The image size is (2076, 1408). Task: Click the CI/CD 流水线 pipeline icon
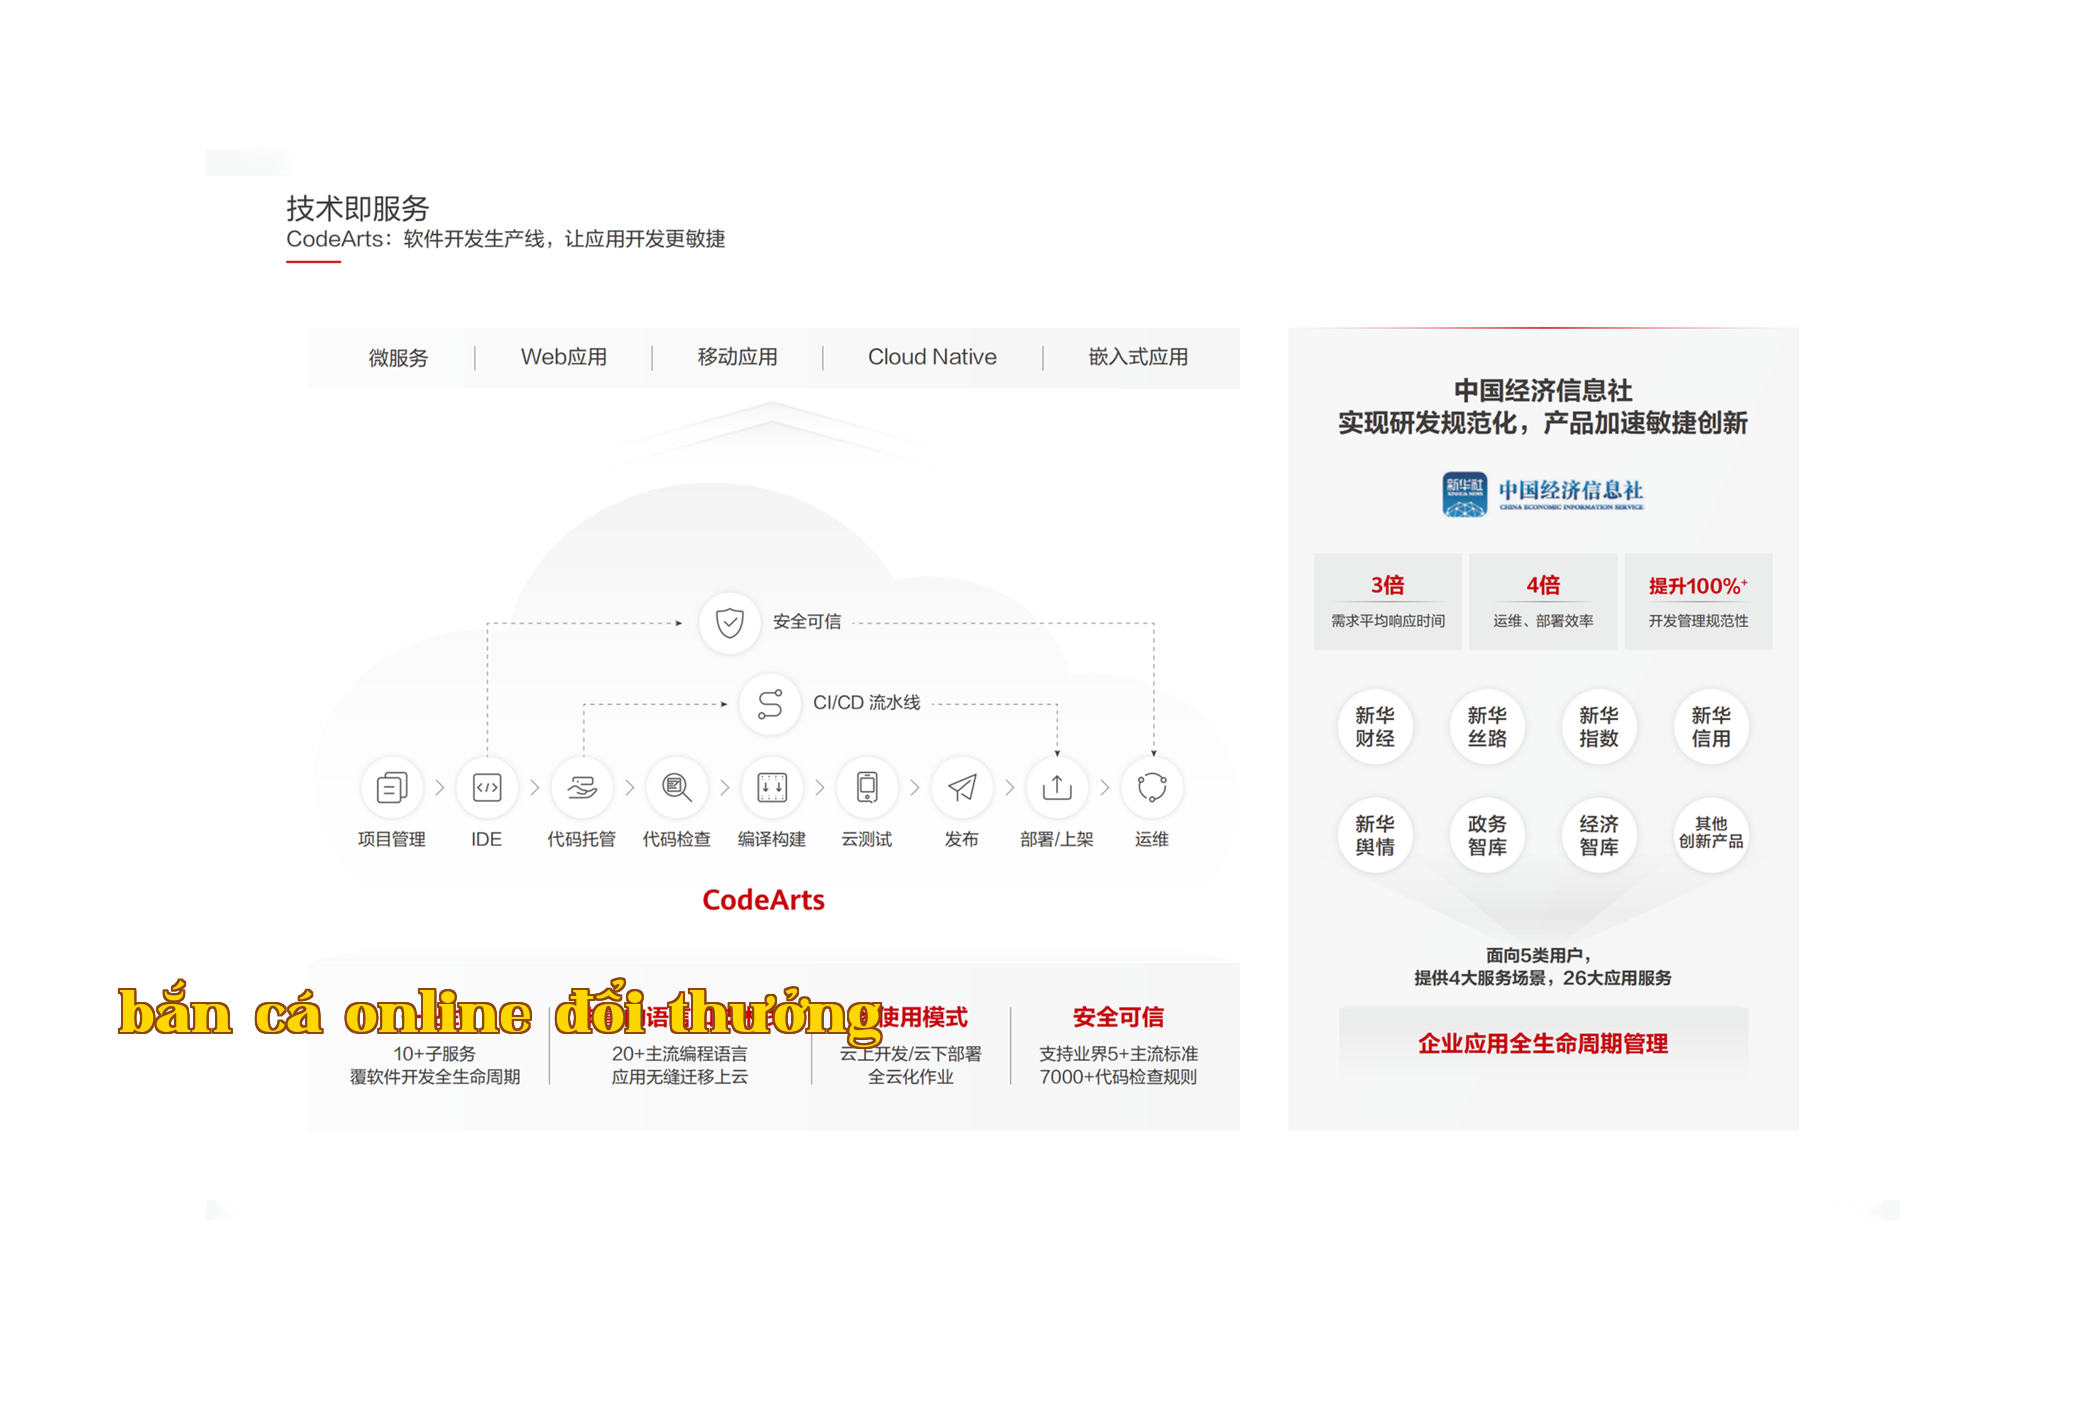point(769,703)
